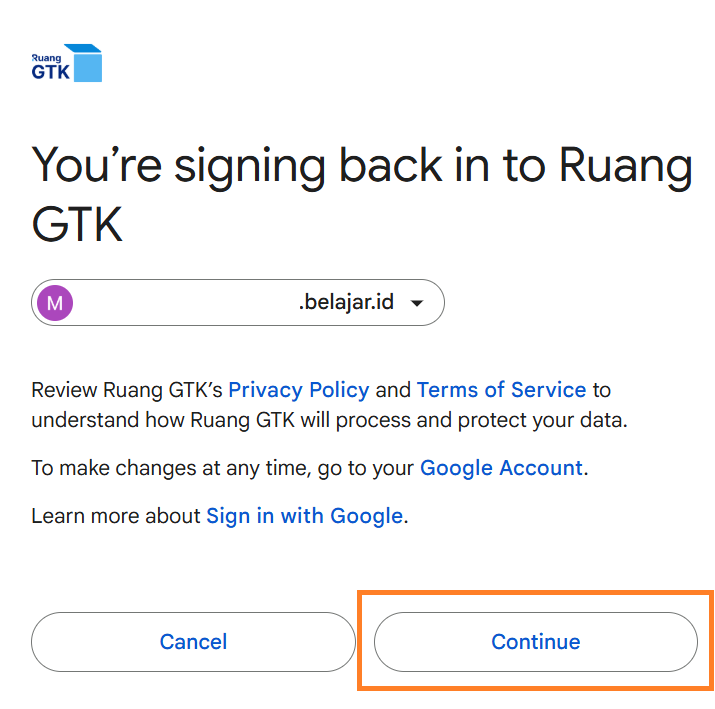
Task: Click "GTK" on the heading's second line
Action: tap(77, 225)
